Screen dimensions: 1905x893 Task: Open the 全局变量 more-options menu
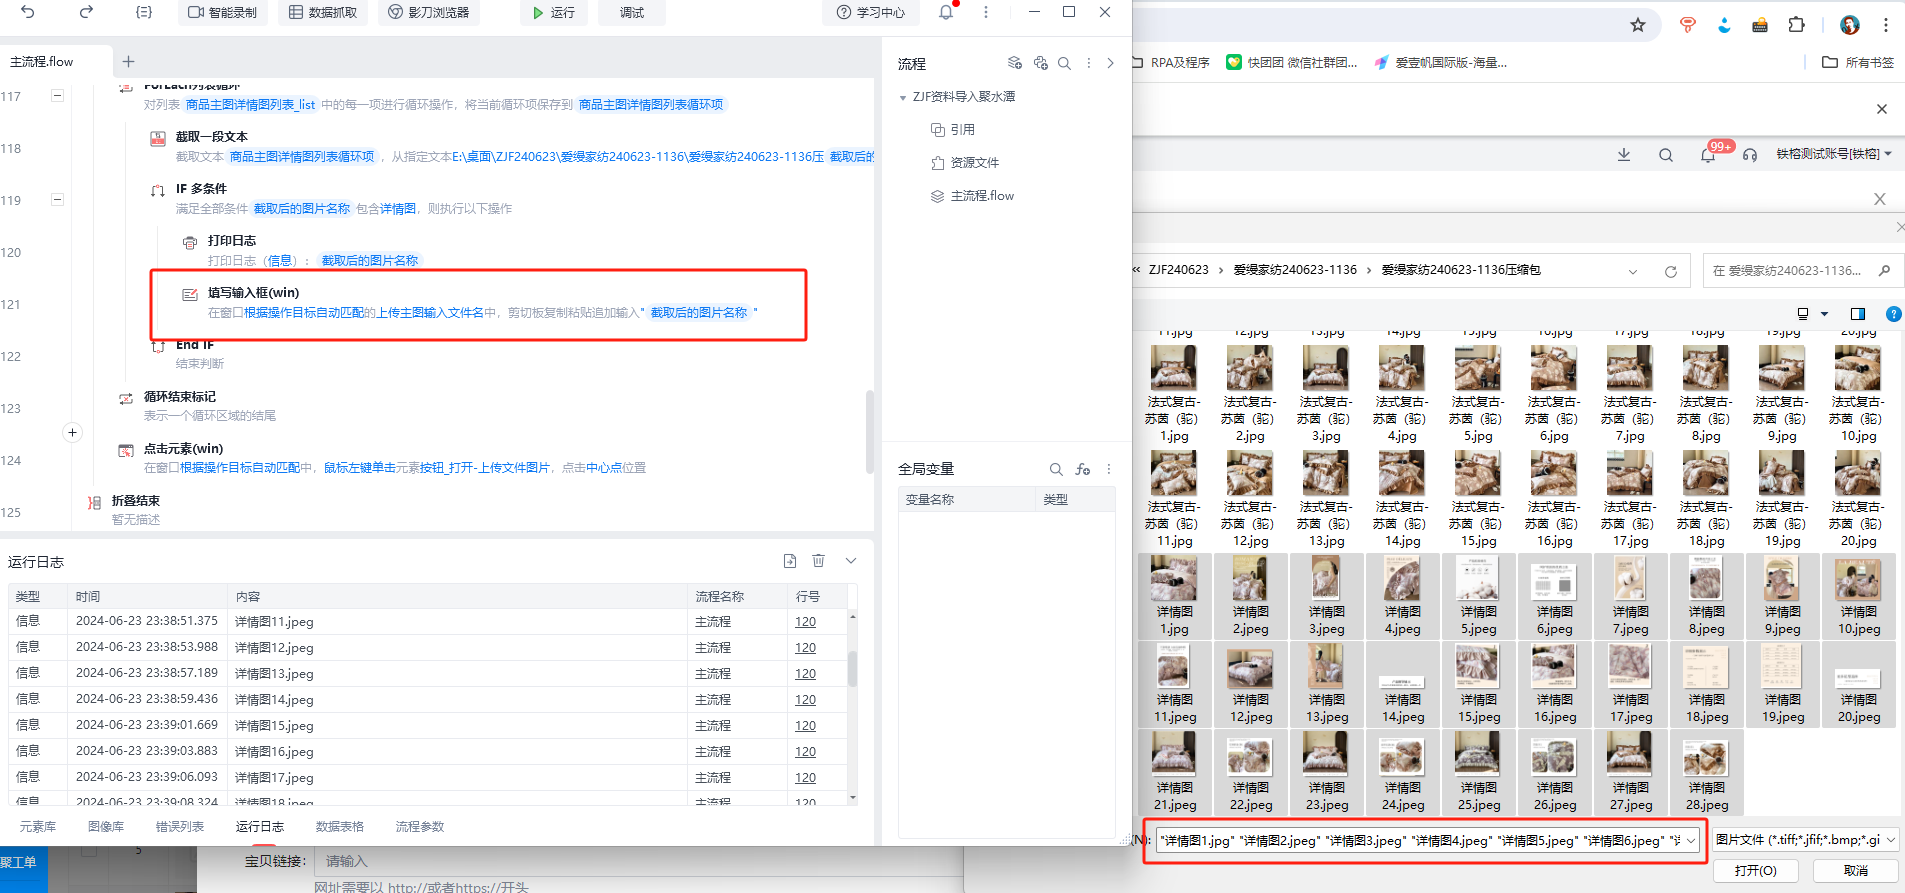click(1109, 469)
